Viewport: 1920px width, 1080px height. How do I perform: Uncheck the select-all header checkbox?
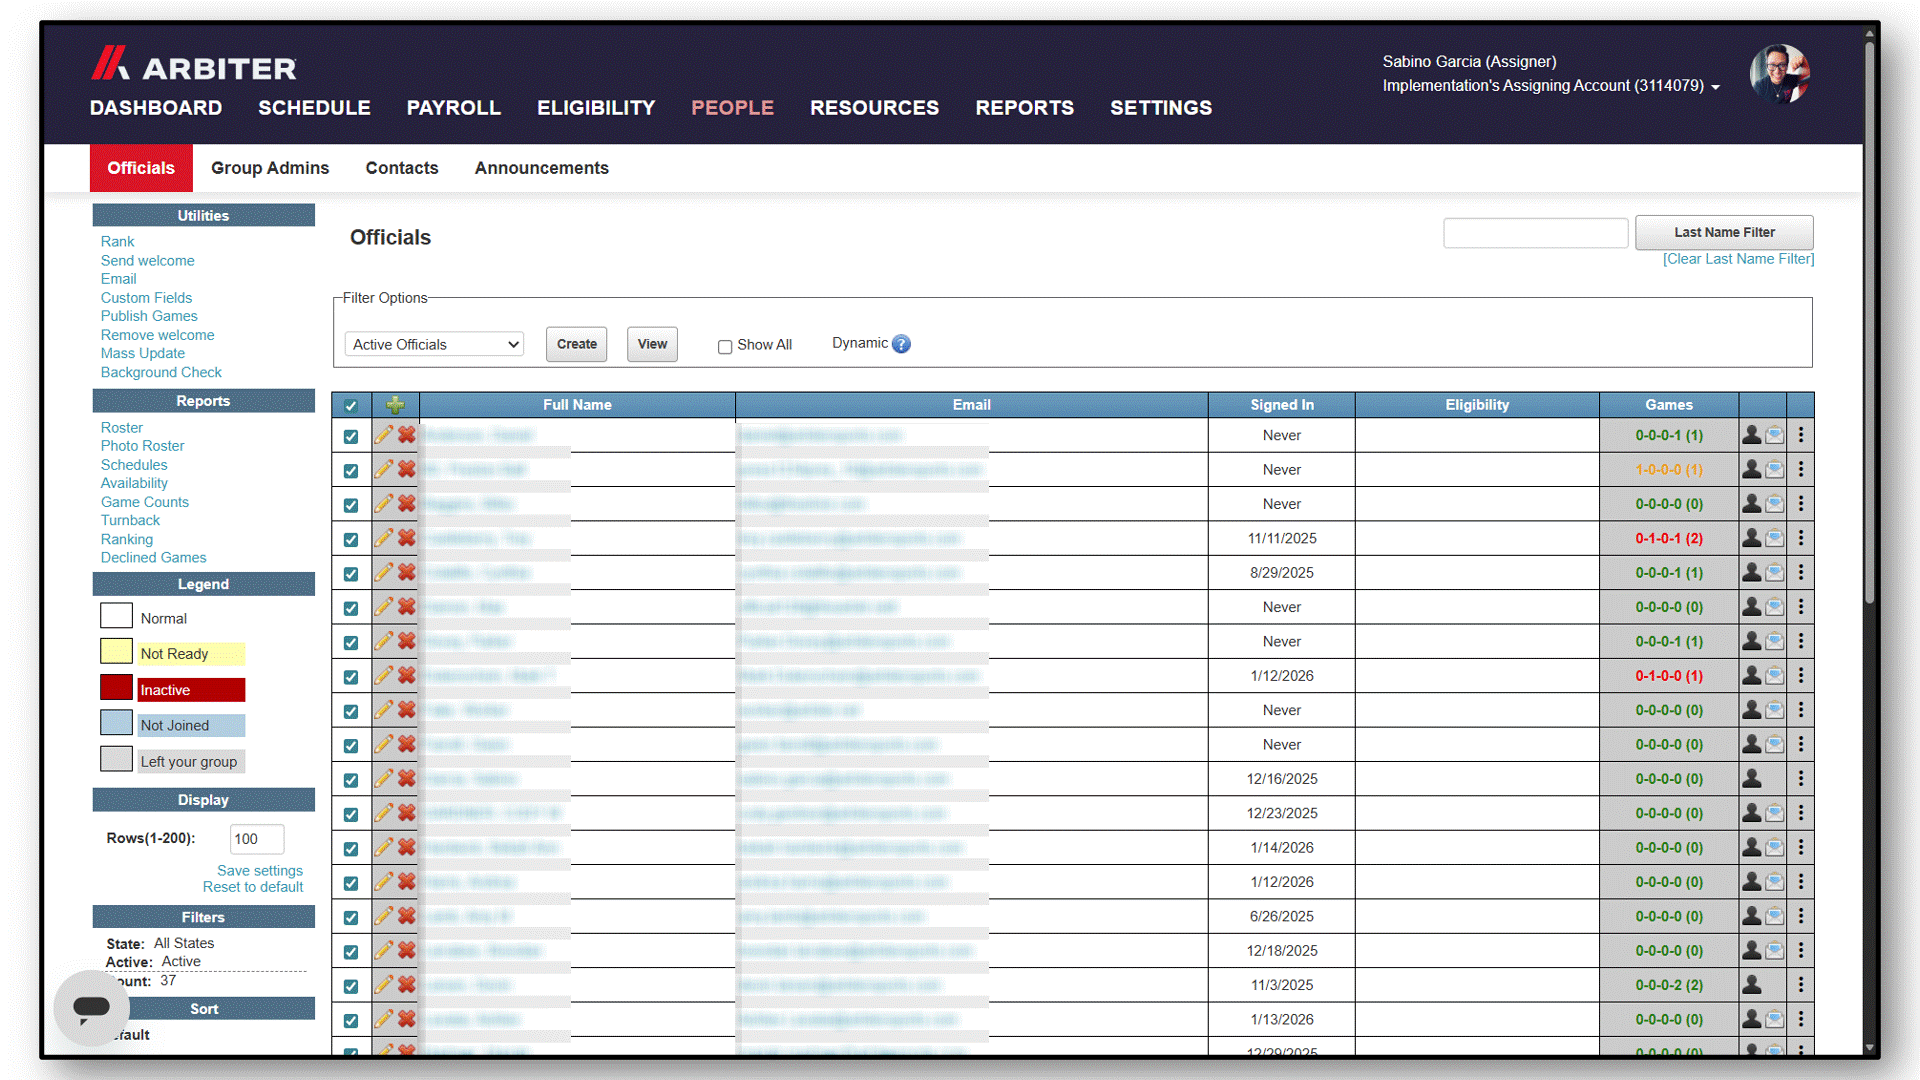[x=350, y=405]
